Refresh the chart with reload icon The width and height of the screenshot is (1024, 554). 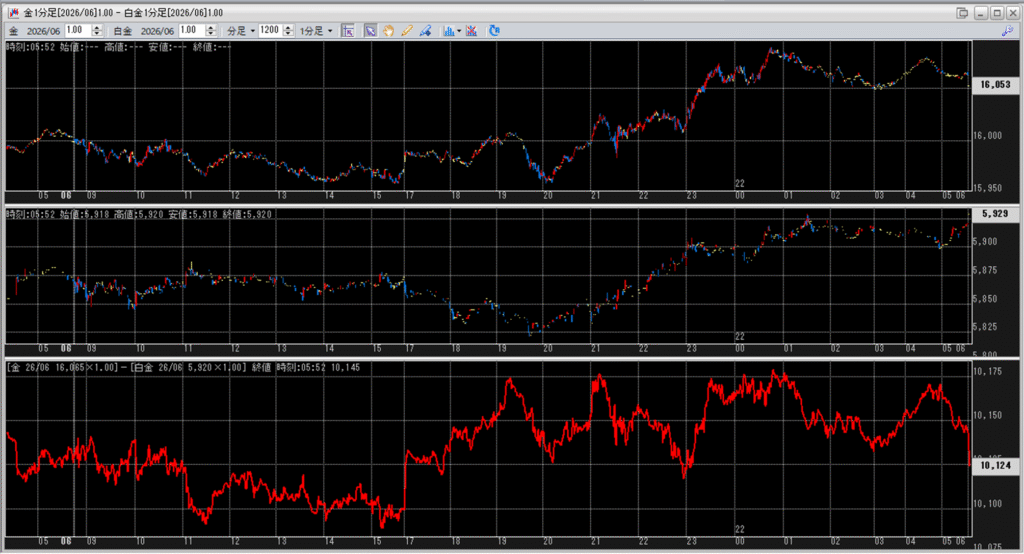click(x=494, y=31)
